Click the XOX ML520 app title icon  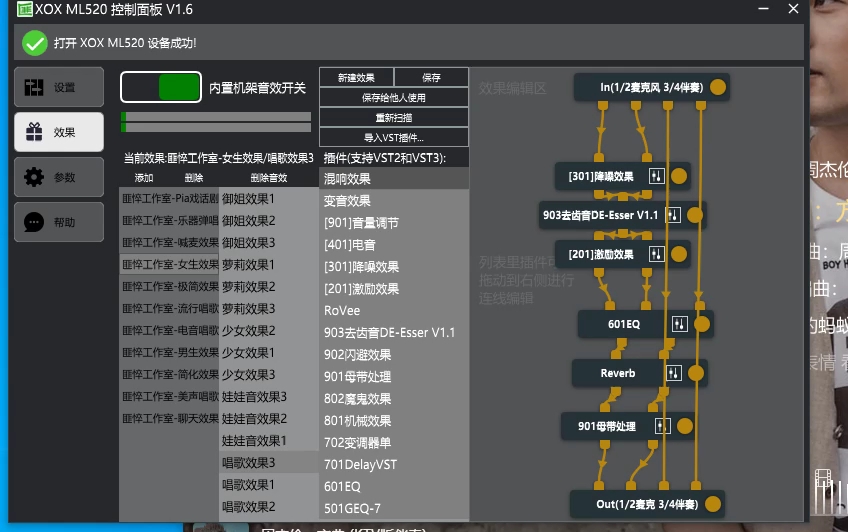[25, 9]
